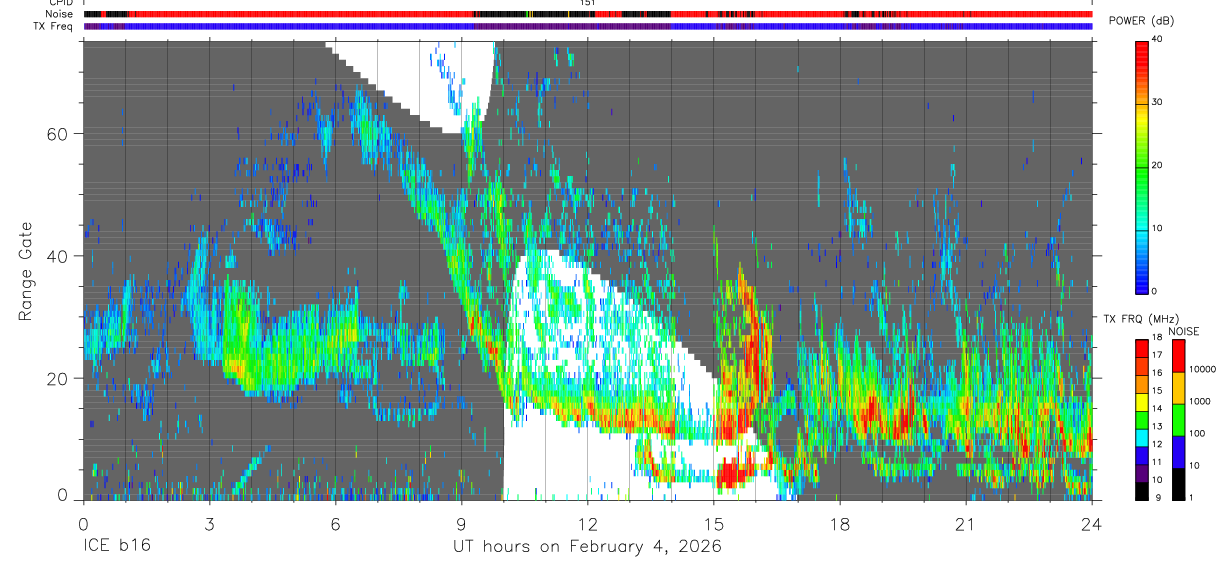Pick the red 17-18 MHz TX FRQ swatch
Screen dimensions: 1228x567
(x=1141, y=347)
